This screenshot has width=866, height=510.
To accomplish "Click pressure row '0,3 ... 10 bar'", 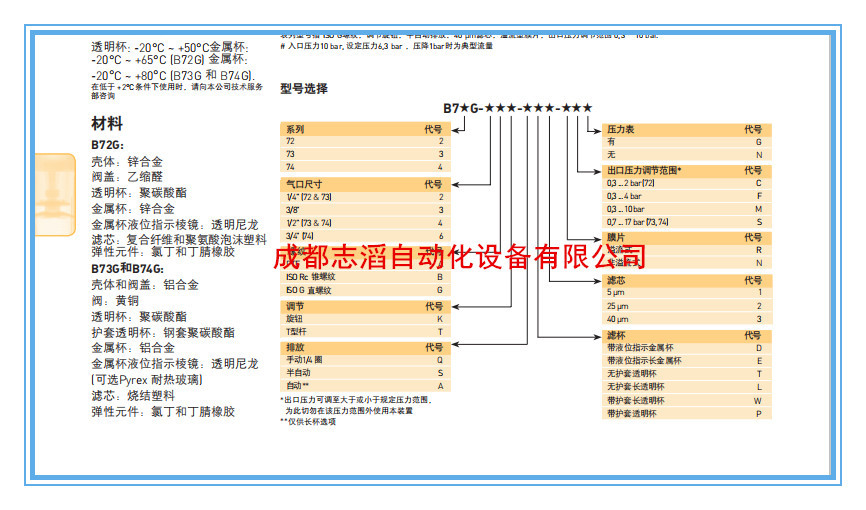I will coord(687,209).
